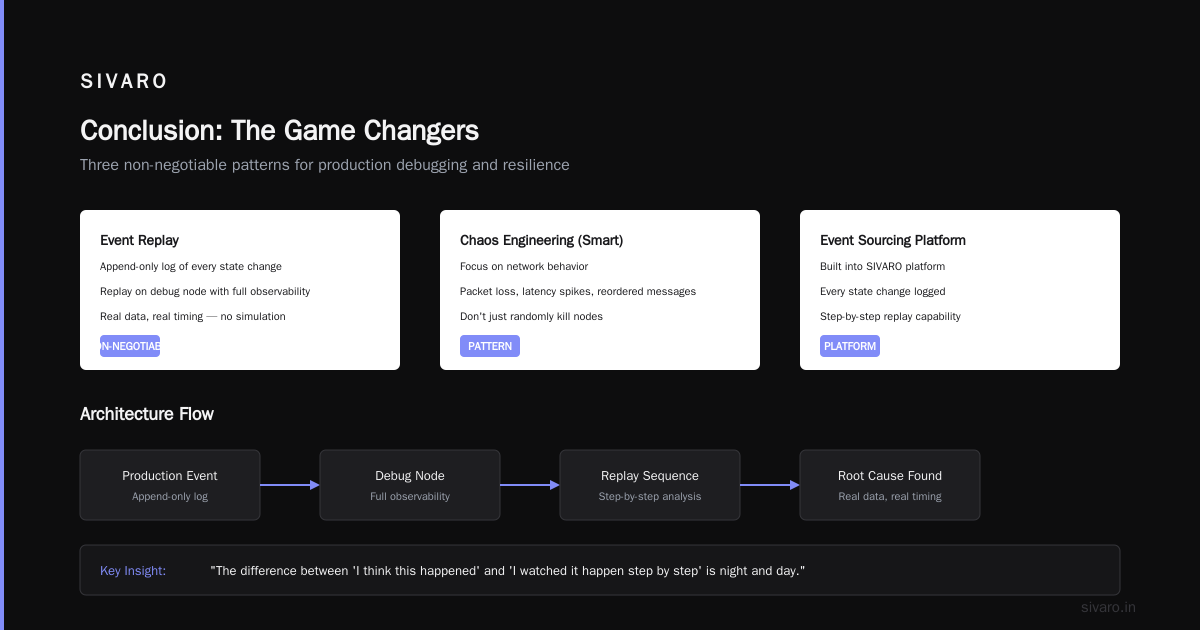Image resolution: width=1200 pixels, height=630 pixels.
Task: Open the Chaos Engineering (Smart) card title
Action: tap(541, 240)
